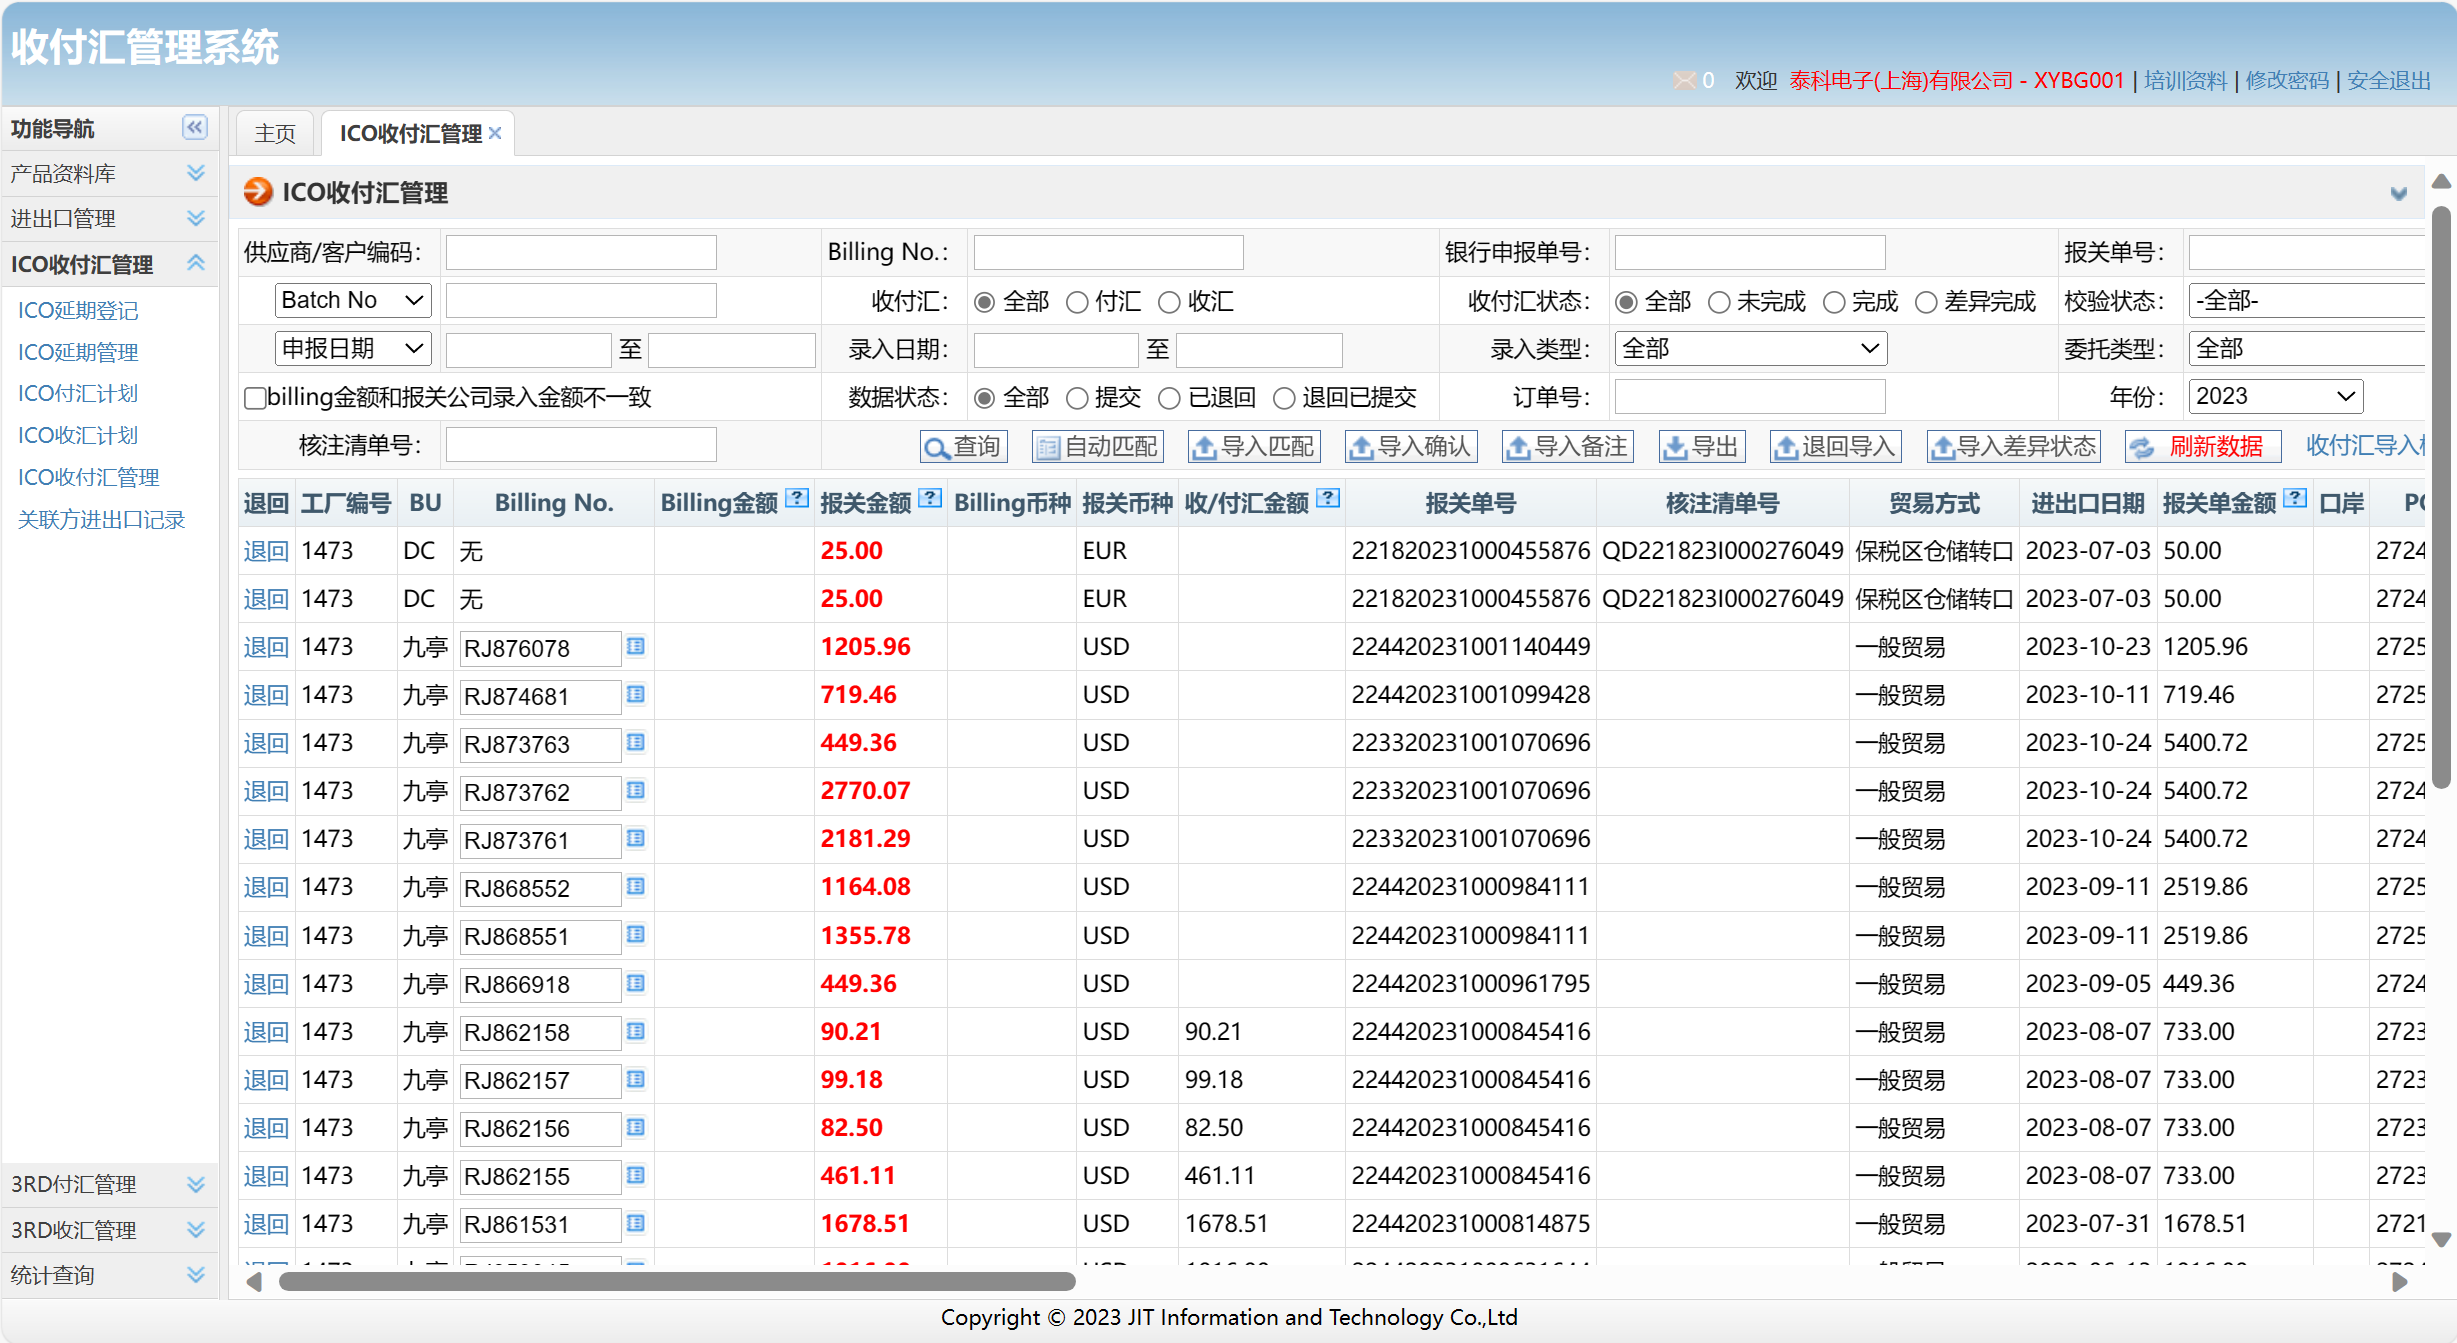Click help icon beside 报关金额 header
Viewport: 2457px width, 1343px height.
pyautogui.click(x=930, y=498)
